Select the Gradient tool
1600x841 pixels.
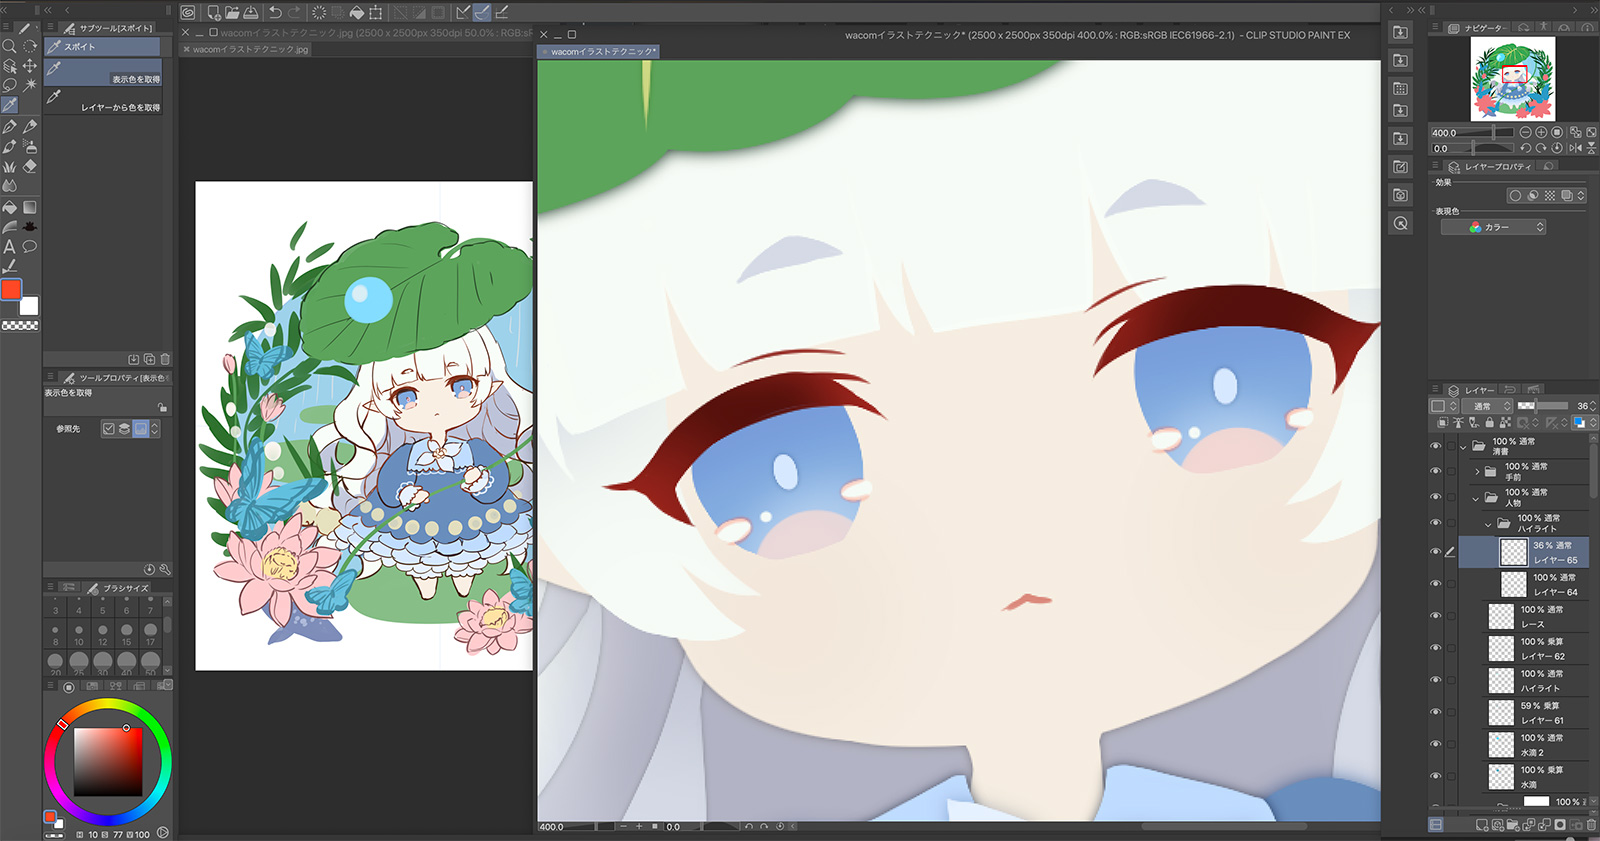point(30,207)
